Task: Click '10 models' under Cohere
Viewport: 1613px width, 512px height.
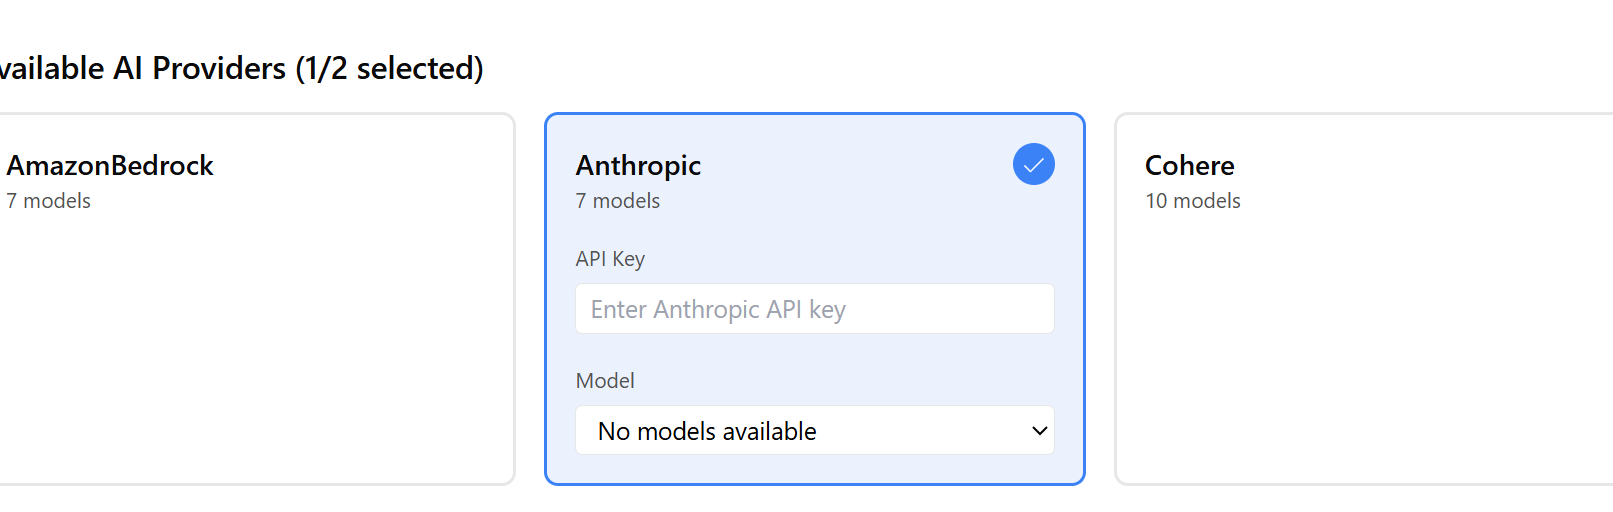Action: point(1192,201)
